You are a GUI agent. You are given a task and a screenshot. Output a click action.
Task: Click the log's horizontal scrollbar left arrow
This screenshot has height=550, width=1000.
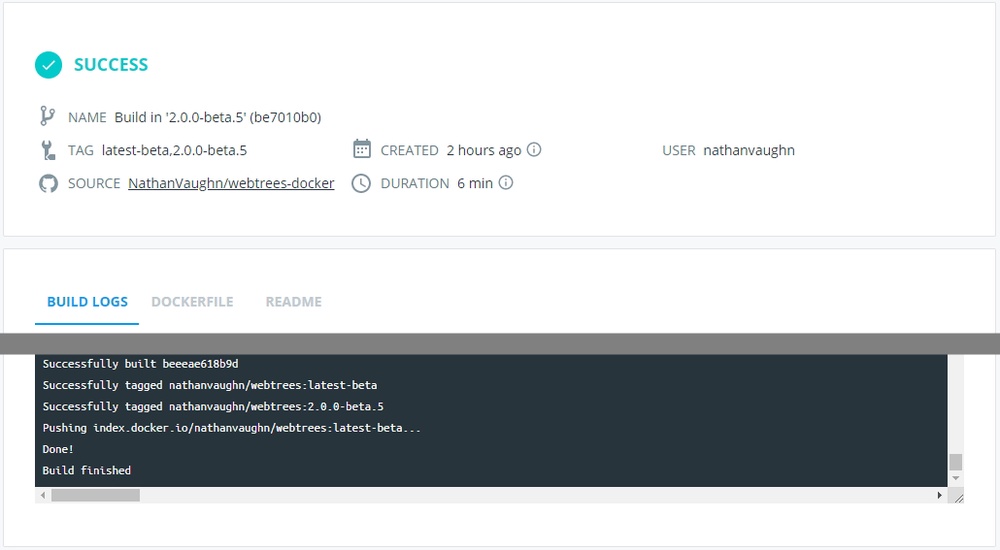43,495
